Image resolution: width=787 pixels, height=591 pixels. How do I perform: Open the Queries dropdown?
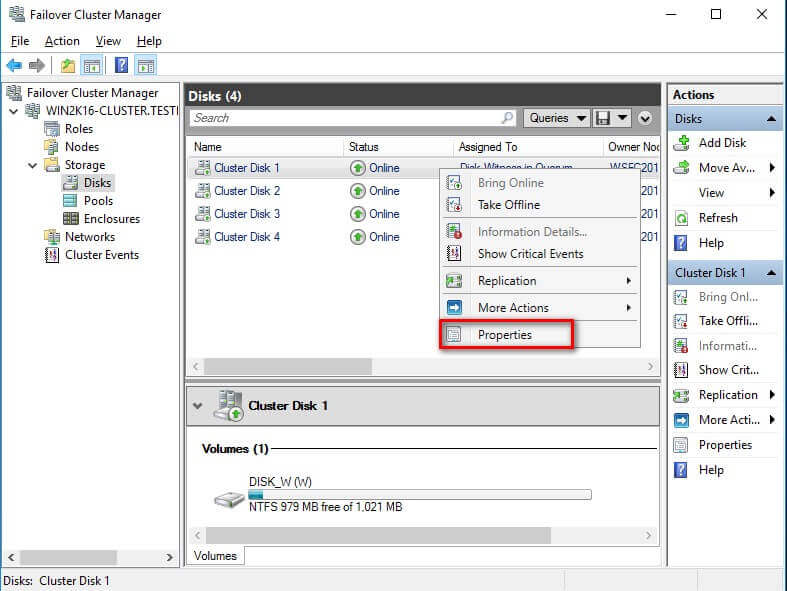[x=556, y=118]
